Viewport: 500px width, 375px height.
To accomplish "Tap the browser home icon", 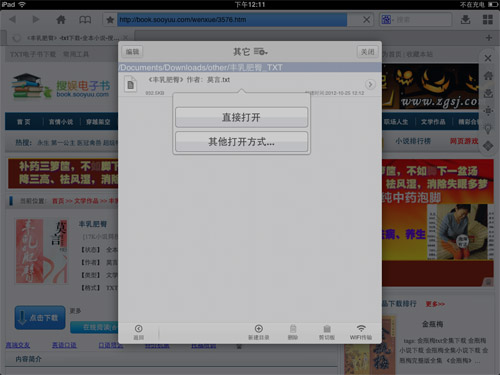I will point(61,19).
